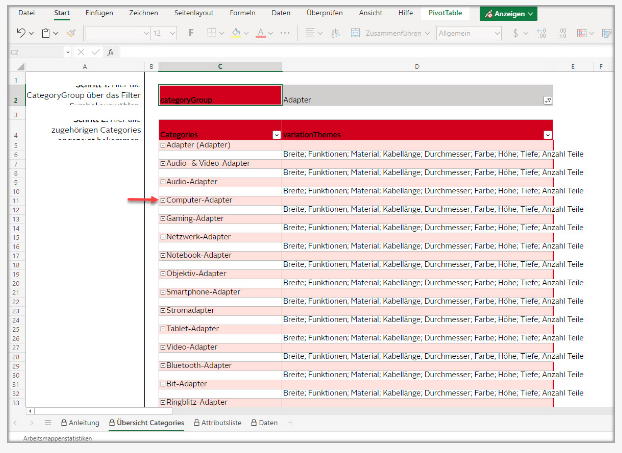Collapse the Bluetooth-Adapter row group
Viewport: 622px width, 453px height.
pyautogui.click(x=163, y=365)
